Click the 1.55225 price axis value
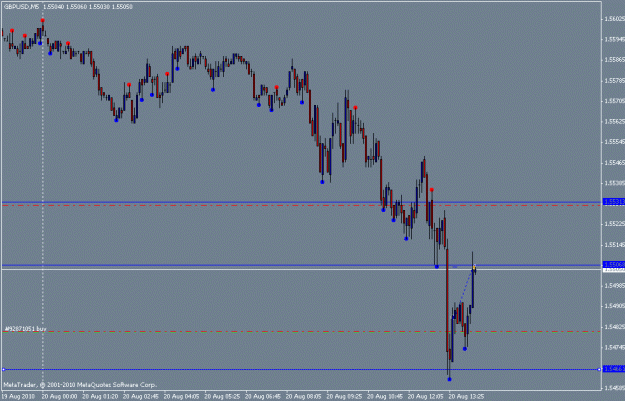This screenshot has width=625, height=401. [615, 224]
